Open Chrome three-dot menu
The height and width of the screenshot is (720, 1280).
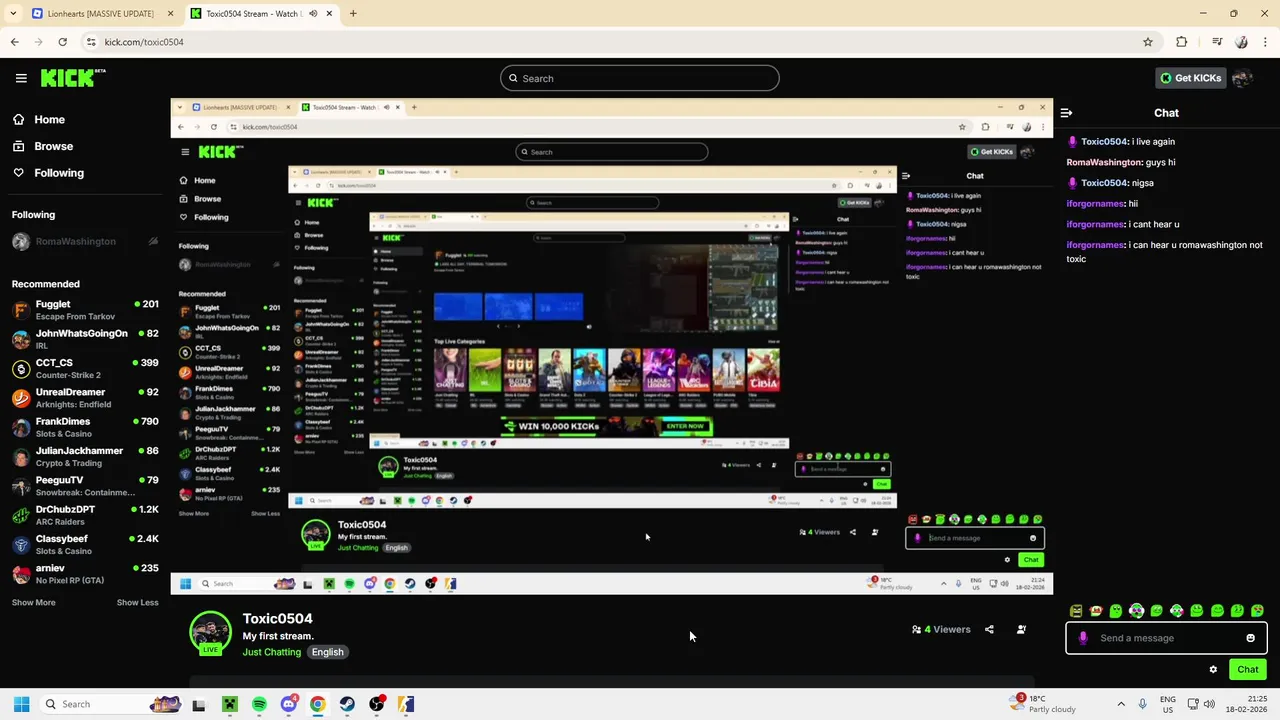pyautogui.click(x=1265, y=42)
